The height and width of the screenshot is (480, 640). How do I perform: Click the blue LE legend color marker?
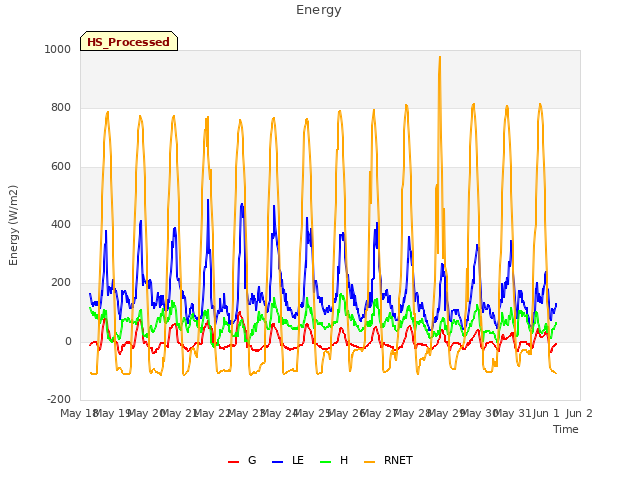(277, 462)
